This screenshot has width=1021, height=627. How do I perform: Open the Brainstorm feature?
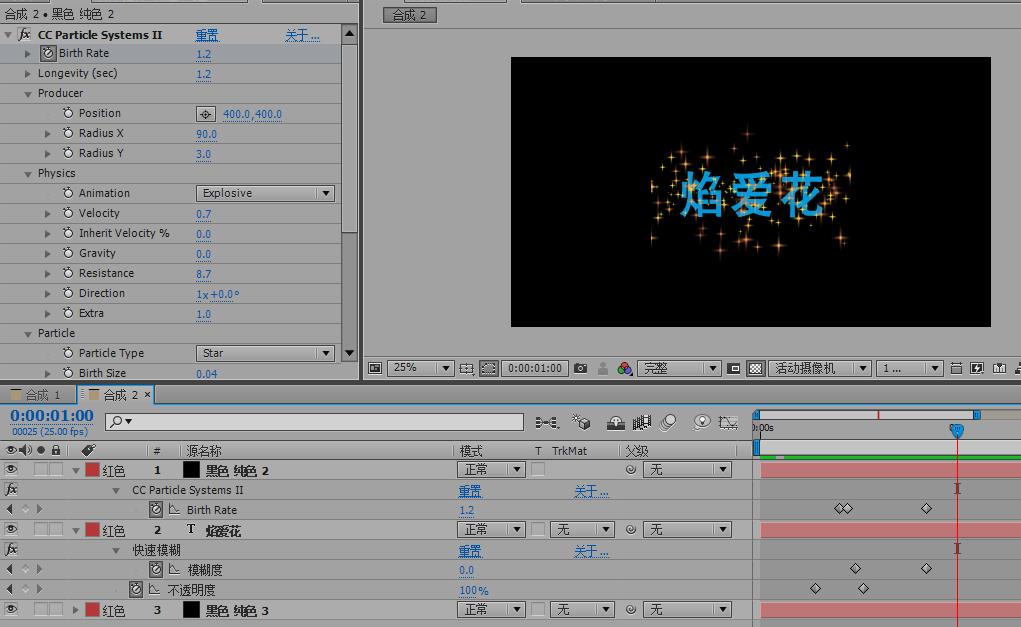[701, 422]
